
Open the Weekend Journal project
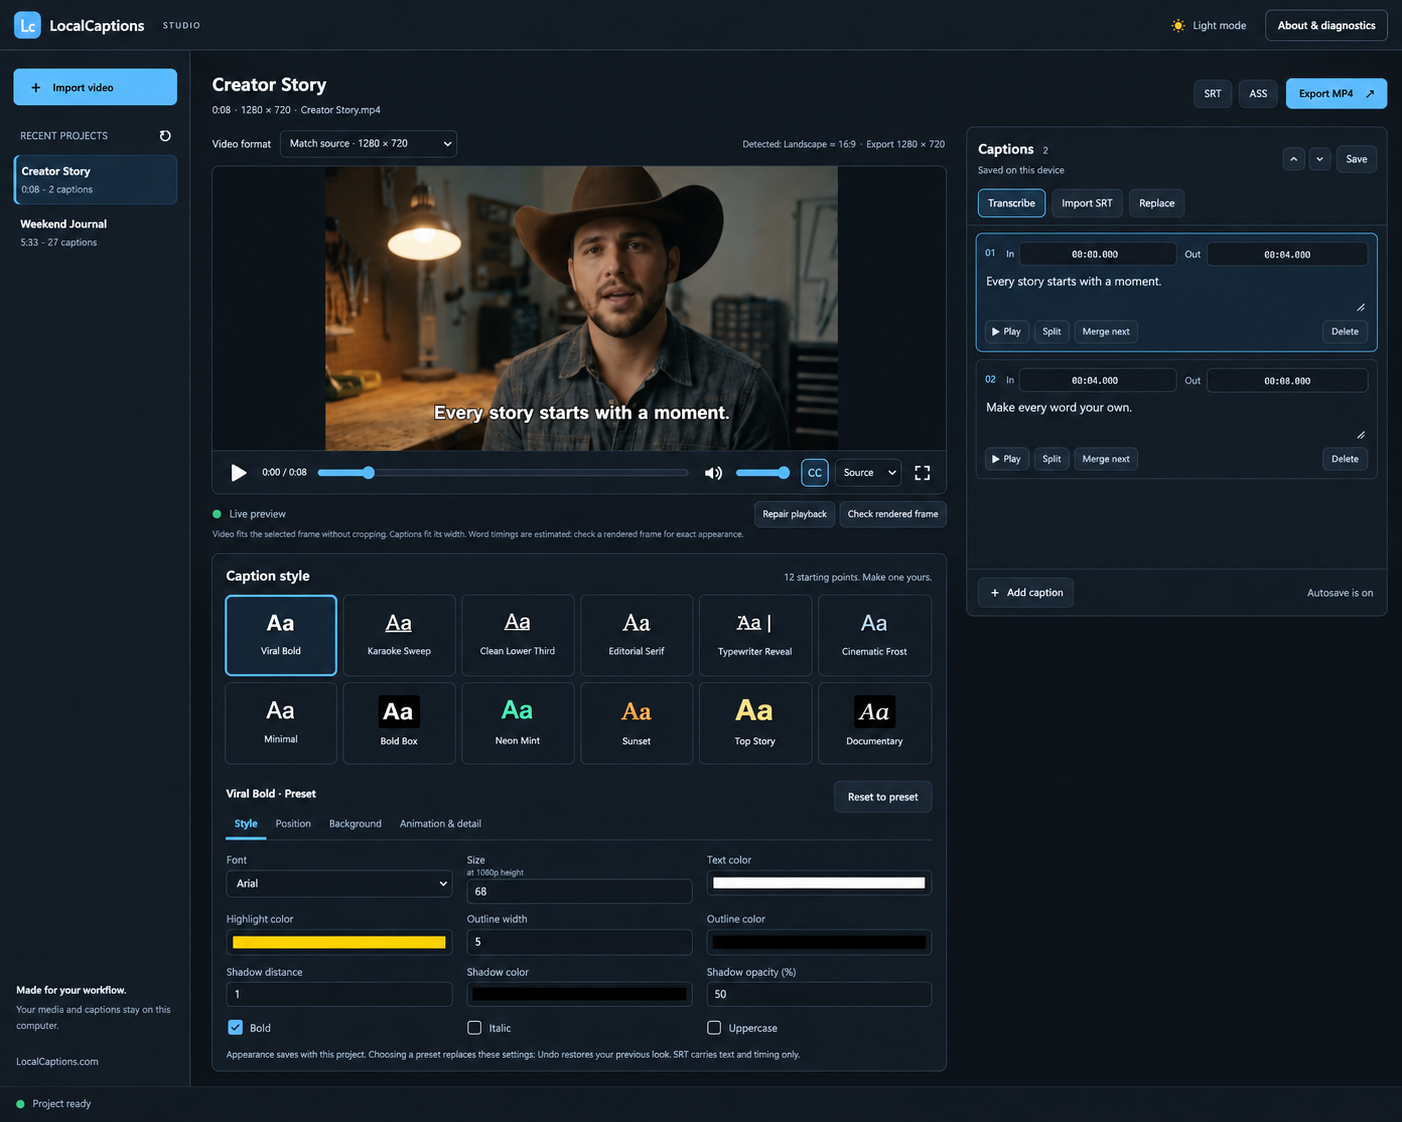(95, 233)
